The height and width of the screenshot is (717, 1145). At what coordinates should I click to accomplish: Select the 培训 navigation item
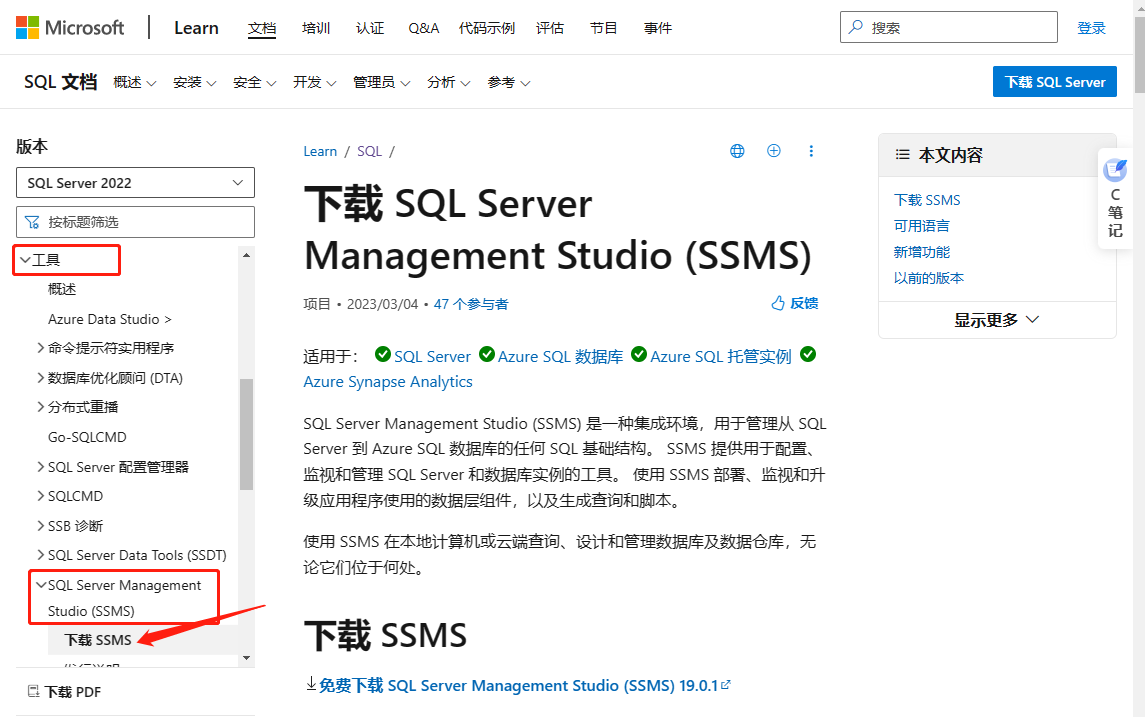316,27
